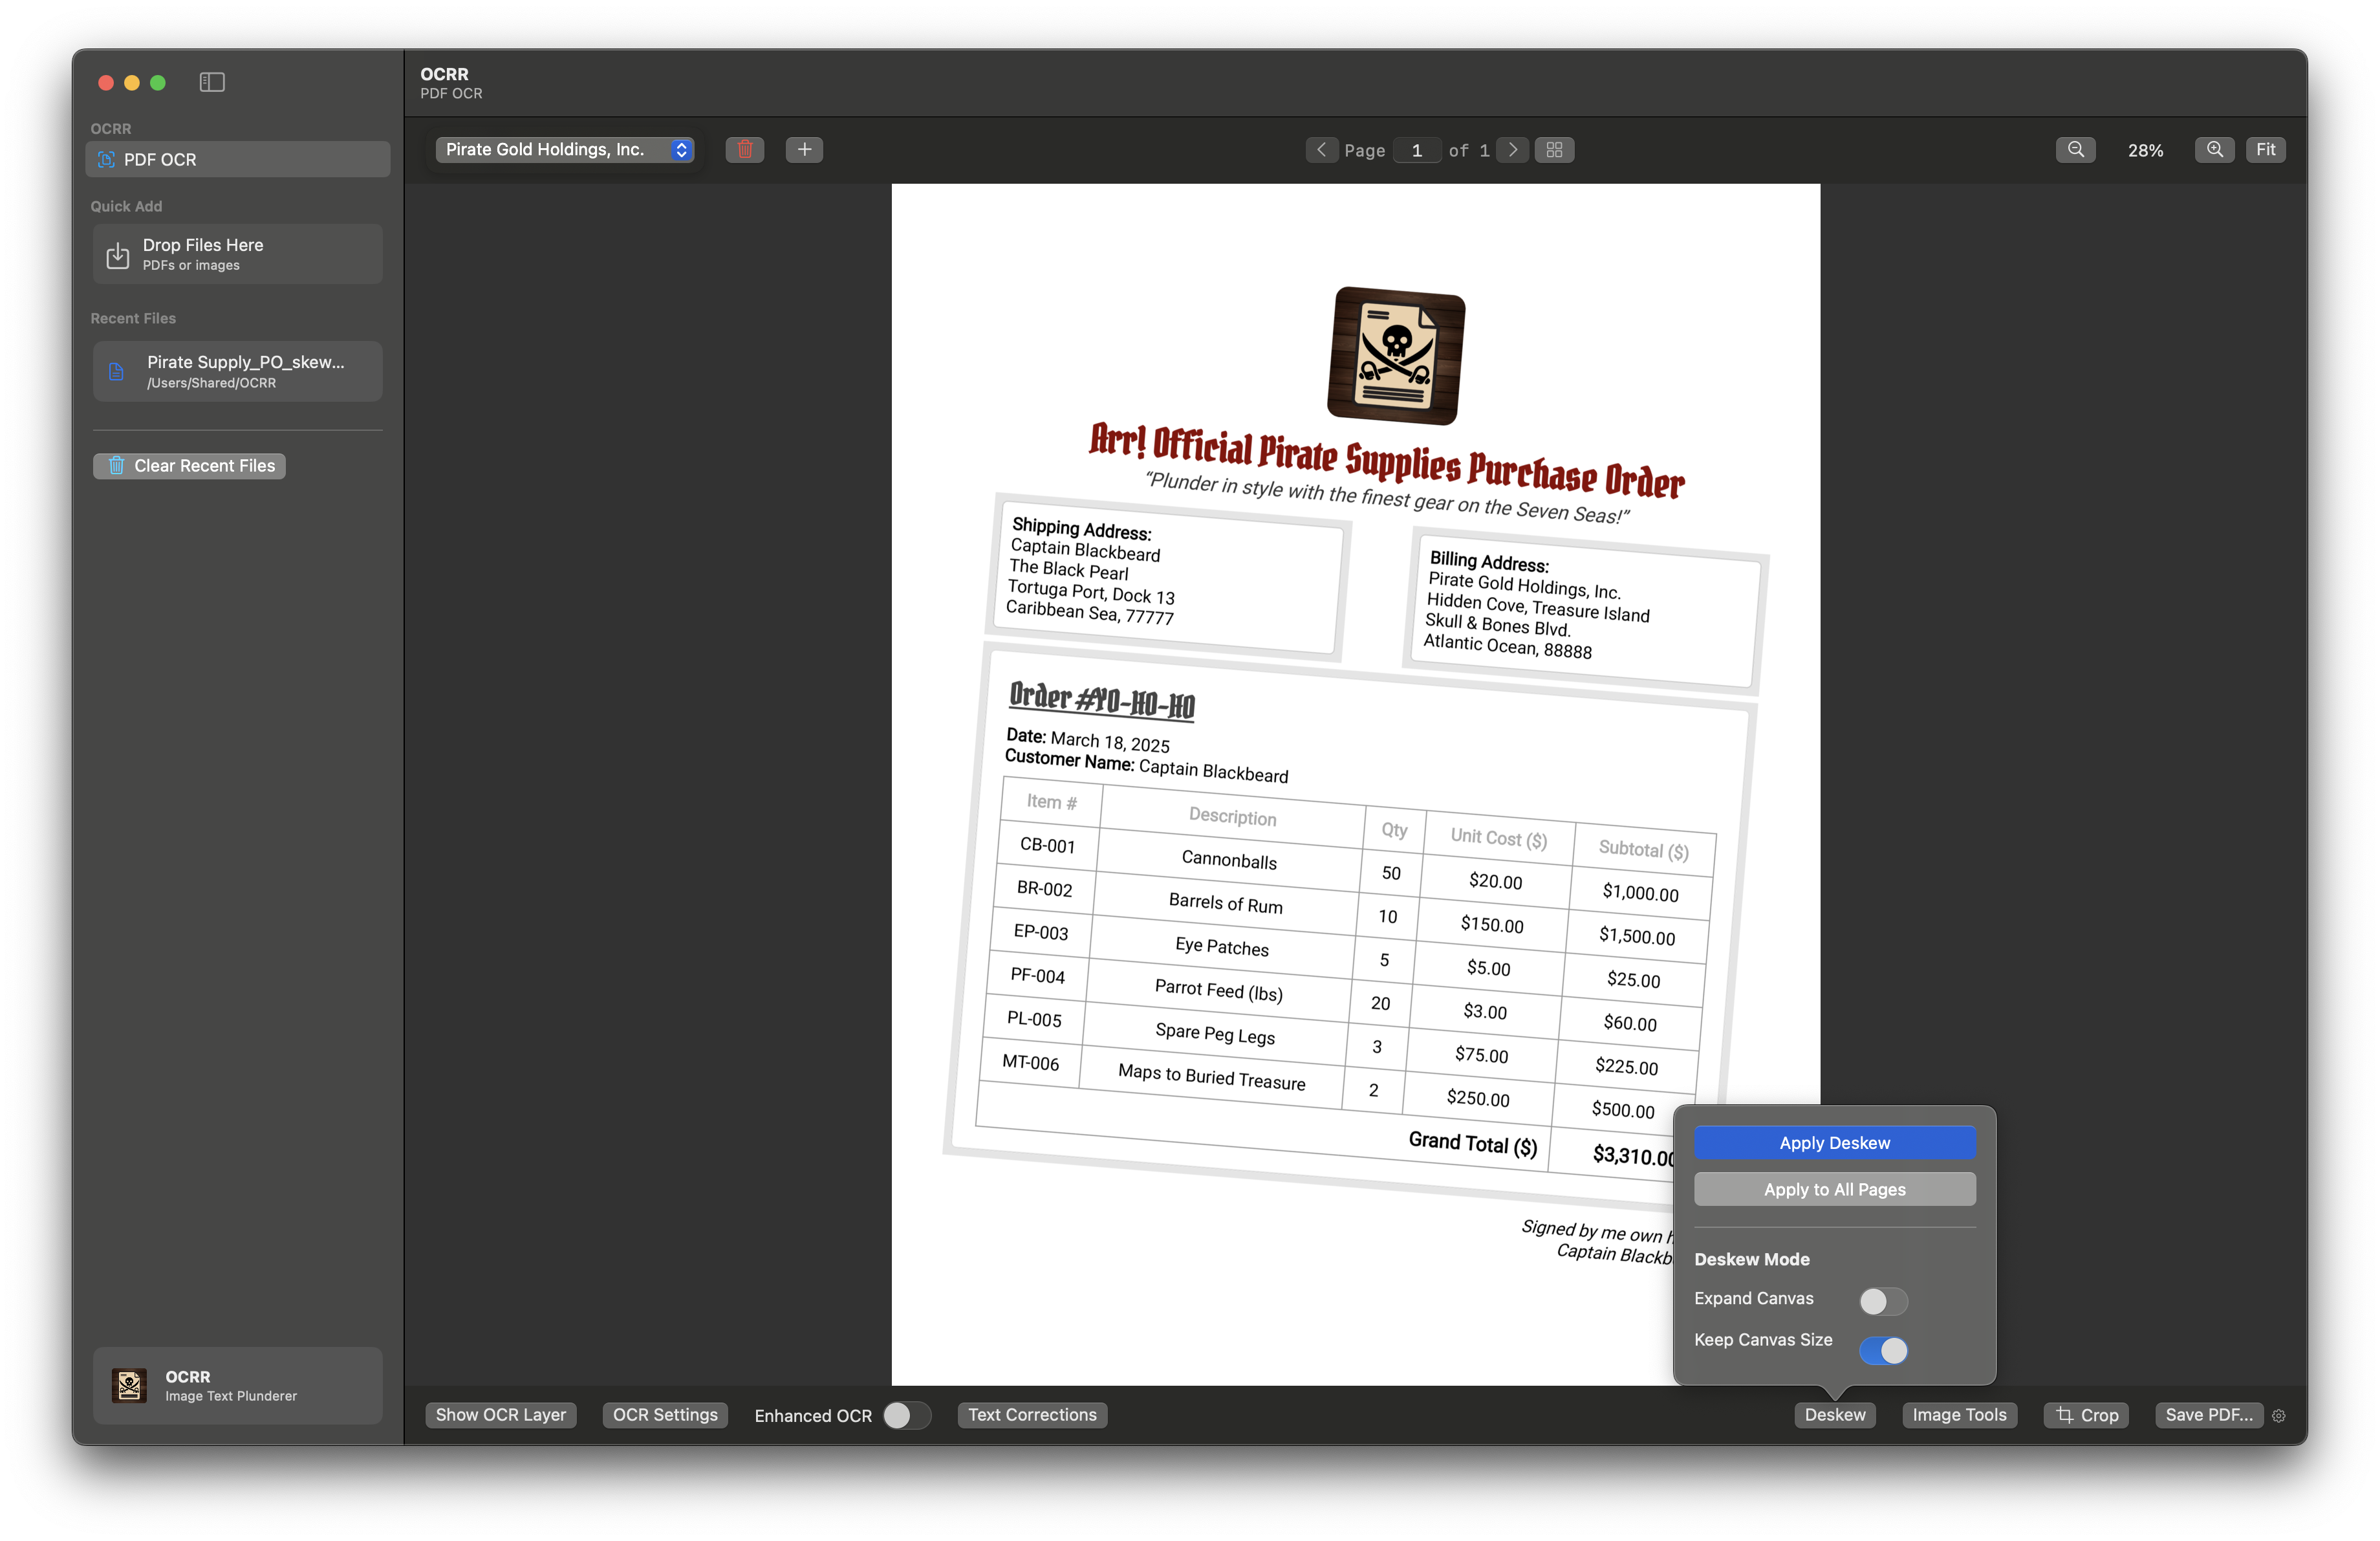Click the OCRR Image Text Plunderer card
The height and width of the screenshot is (1541, 2380).
pos(238,1385)
